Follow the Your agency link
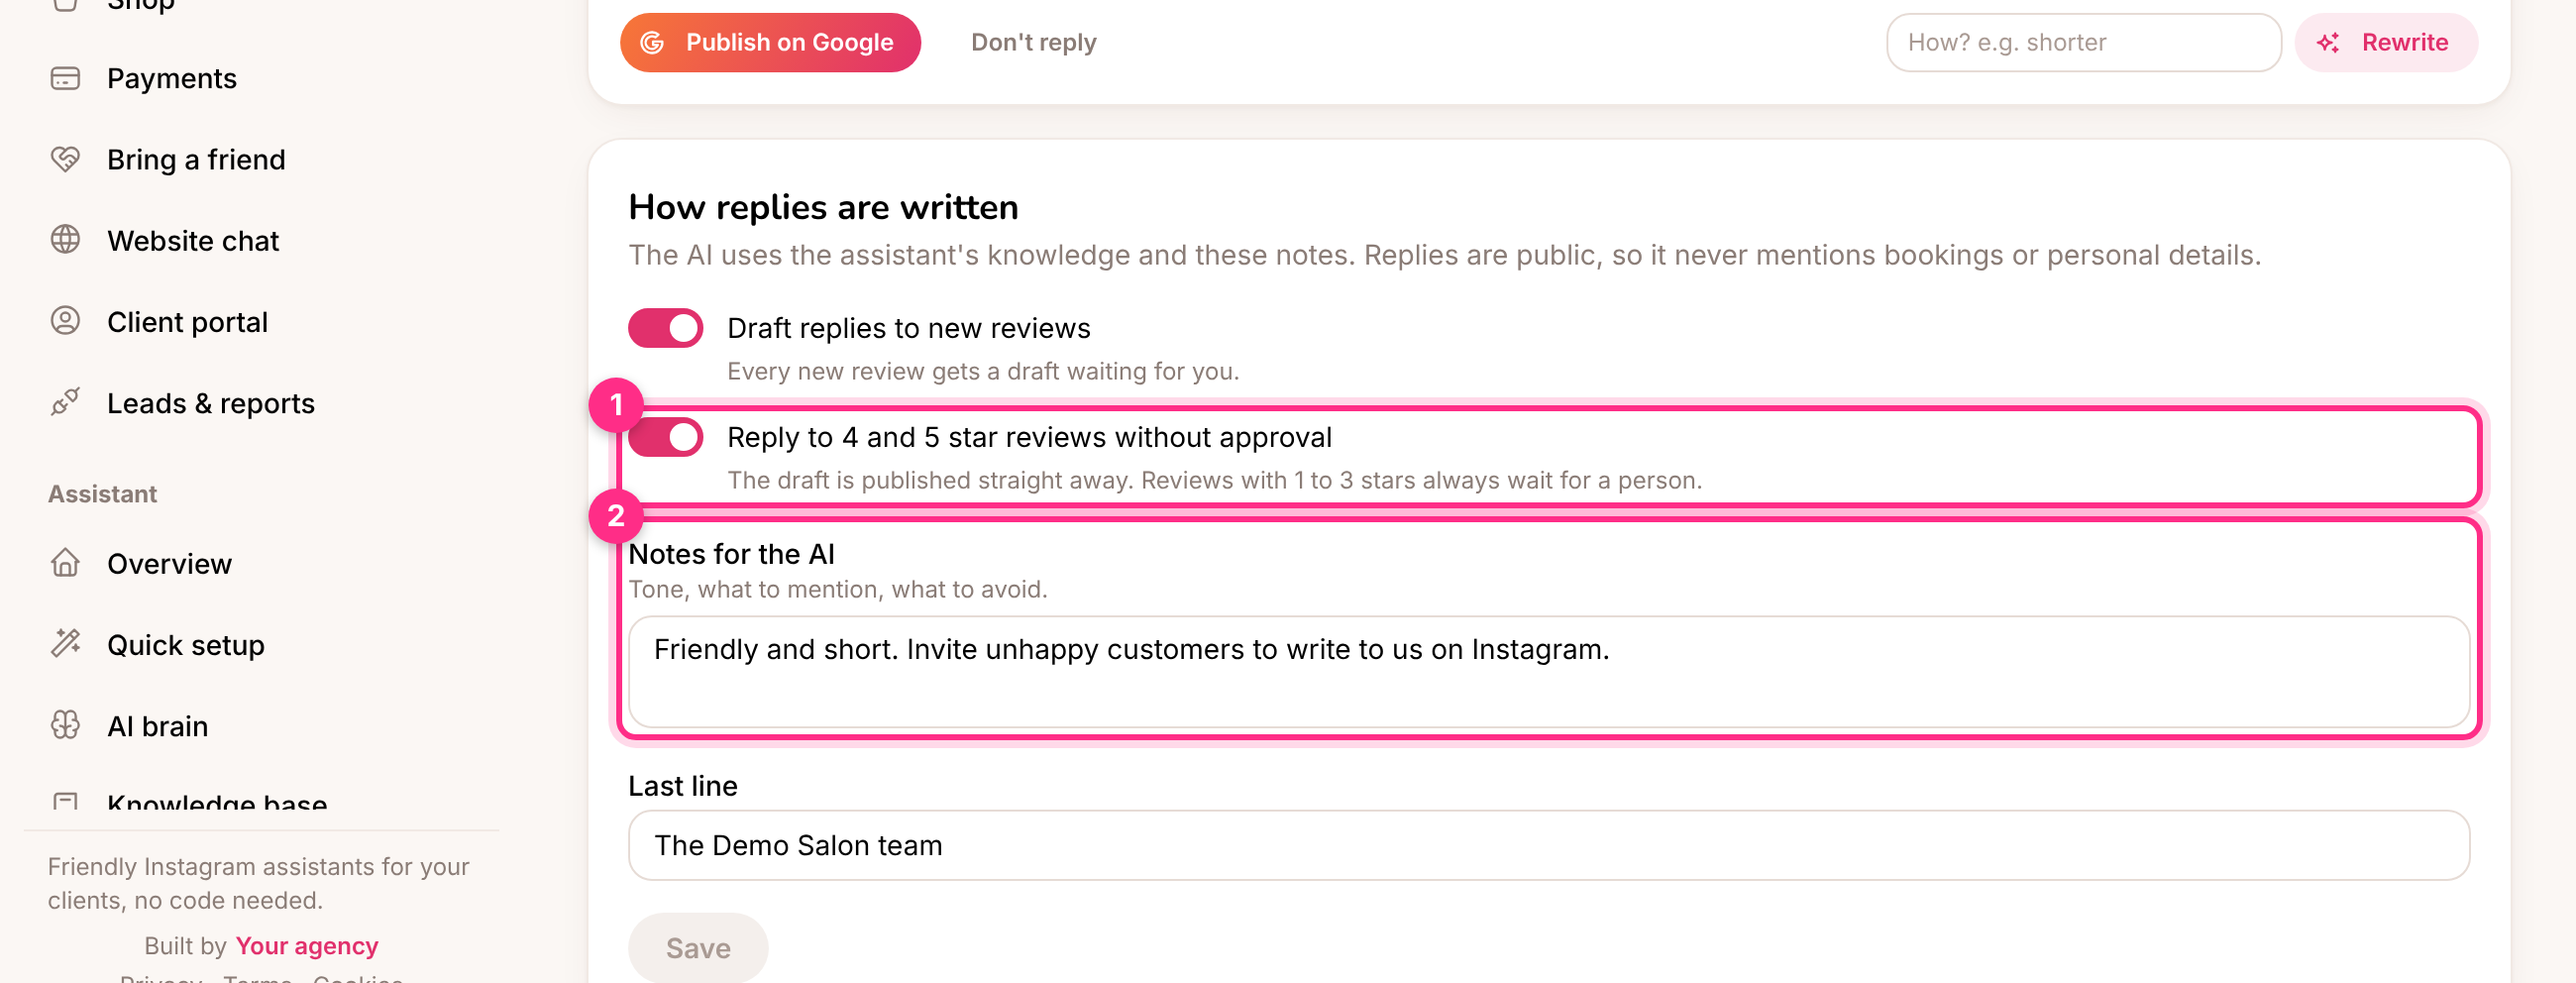Screen dimensions: 2576x983 307,945
